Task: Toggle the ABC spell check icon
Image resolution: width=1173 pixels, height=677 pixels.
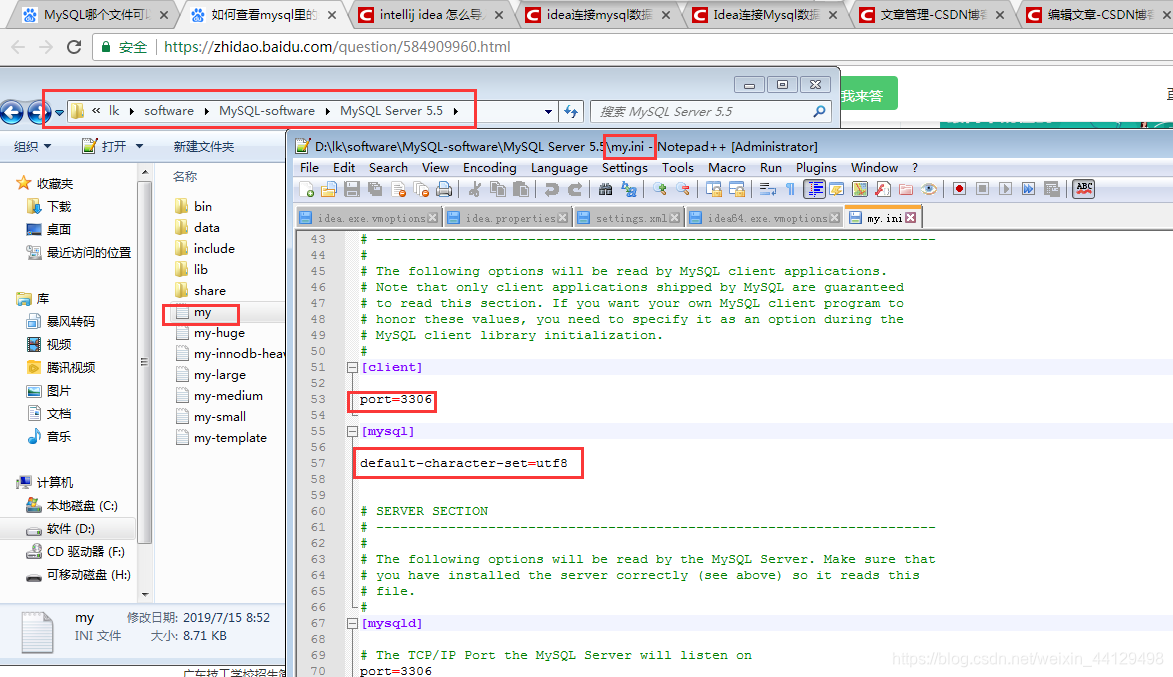Action: tap(1083, 189)
